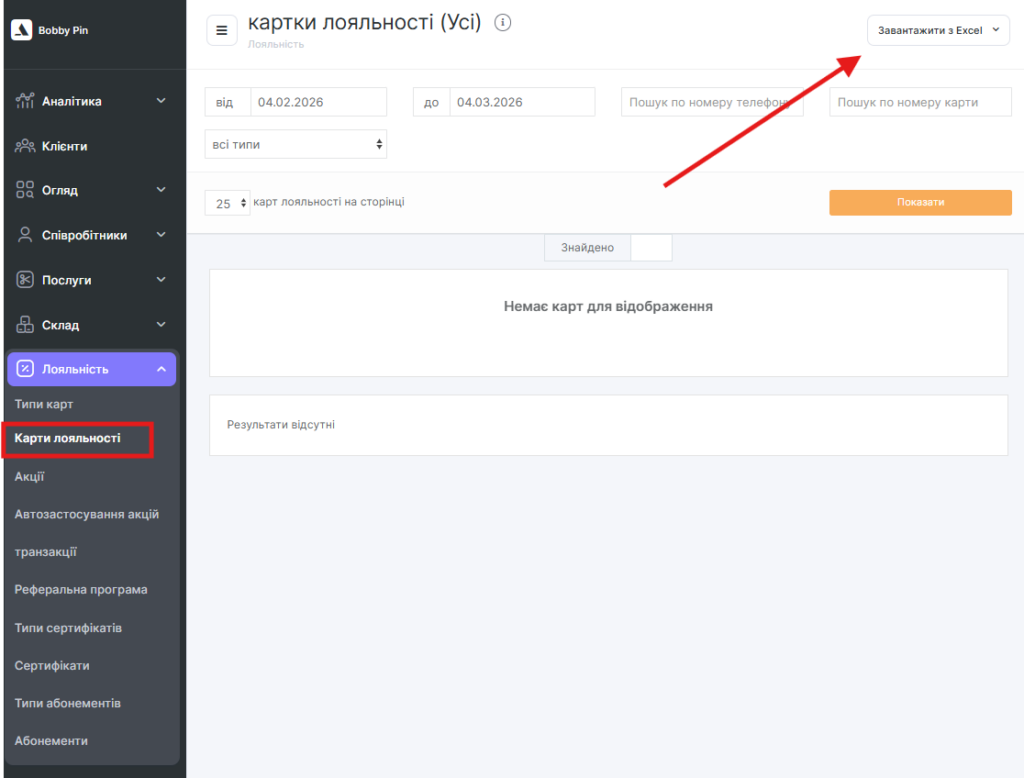This screenshot has width=1024, height=778.
Task: Open the Завантажити з Excel dropdown
Action: tap(937, 30)
